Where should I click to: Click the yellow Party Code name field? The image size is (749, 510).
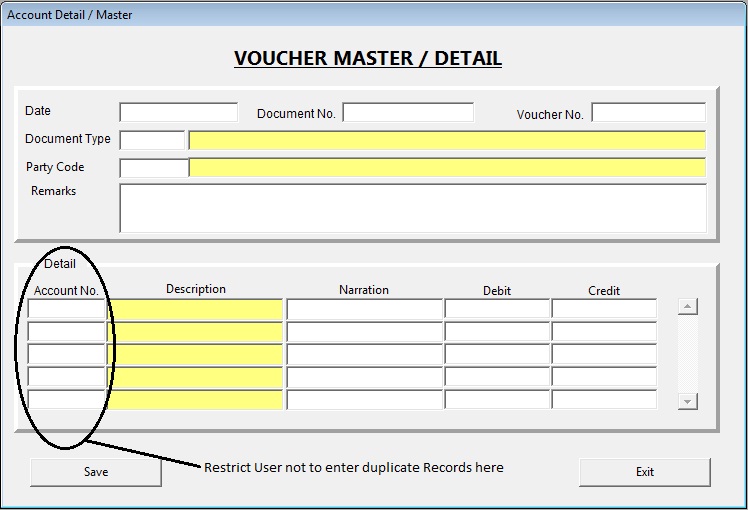coord(447,168)
